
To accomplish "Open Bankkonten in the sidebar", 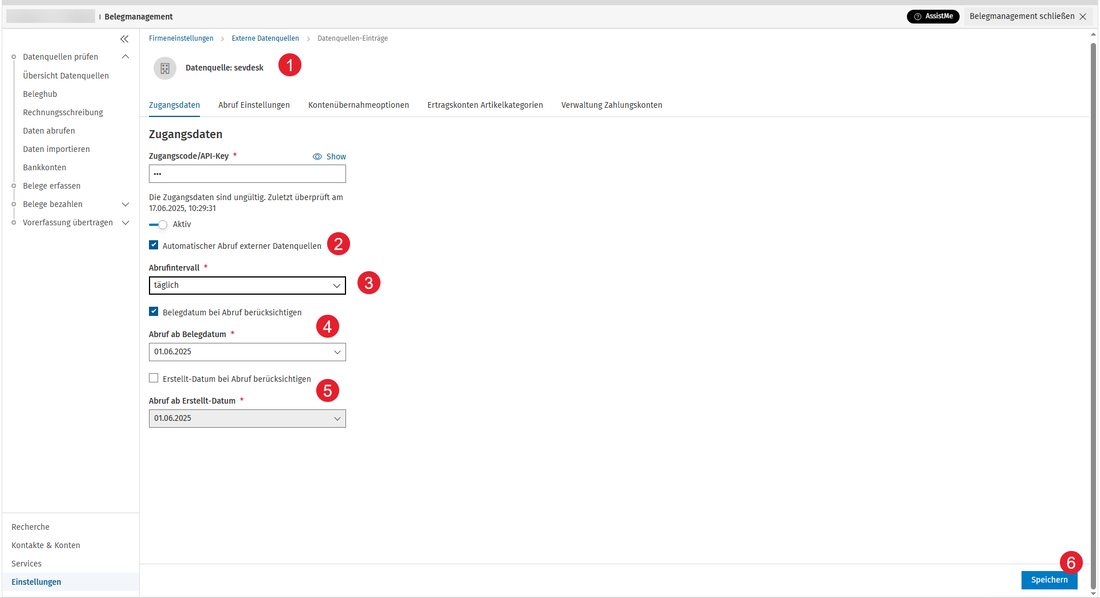I will click(x=44, y=167).
